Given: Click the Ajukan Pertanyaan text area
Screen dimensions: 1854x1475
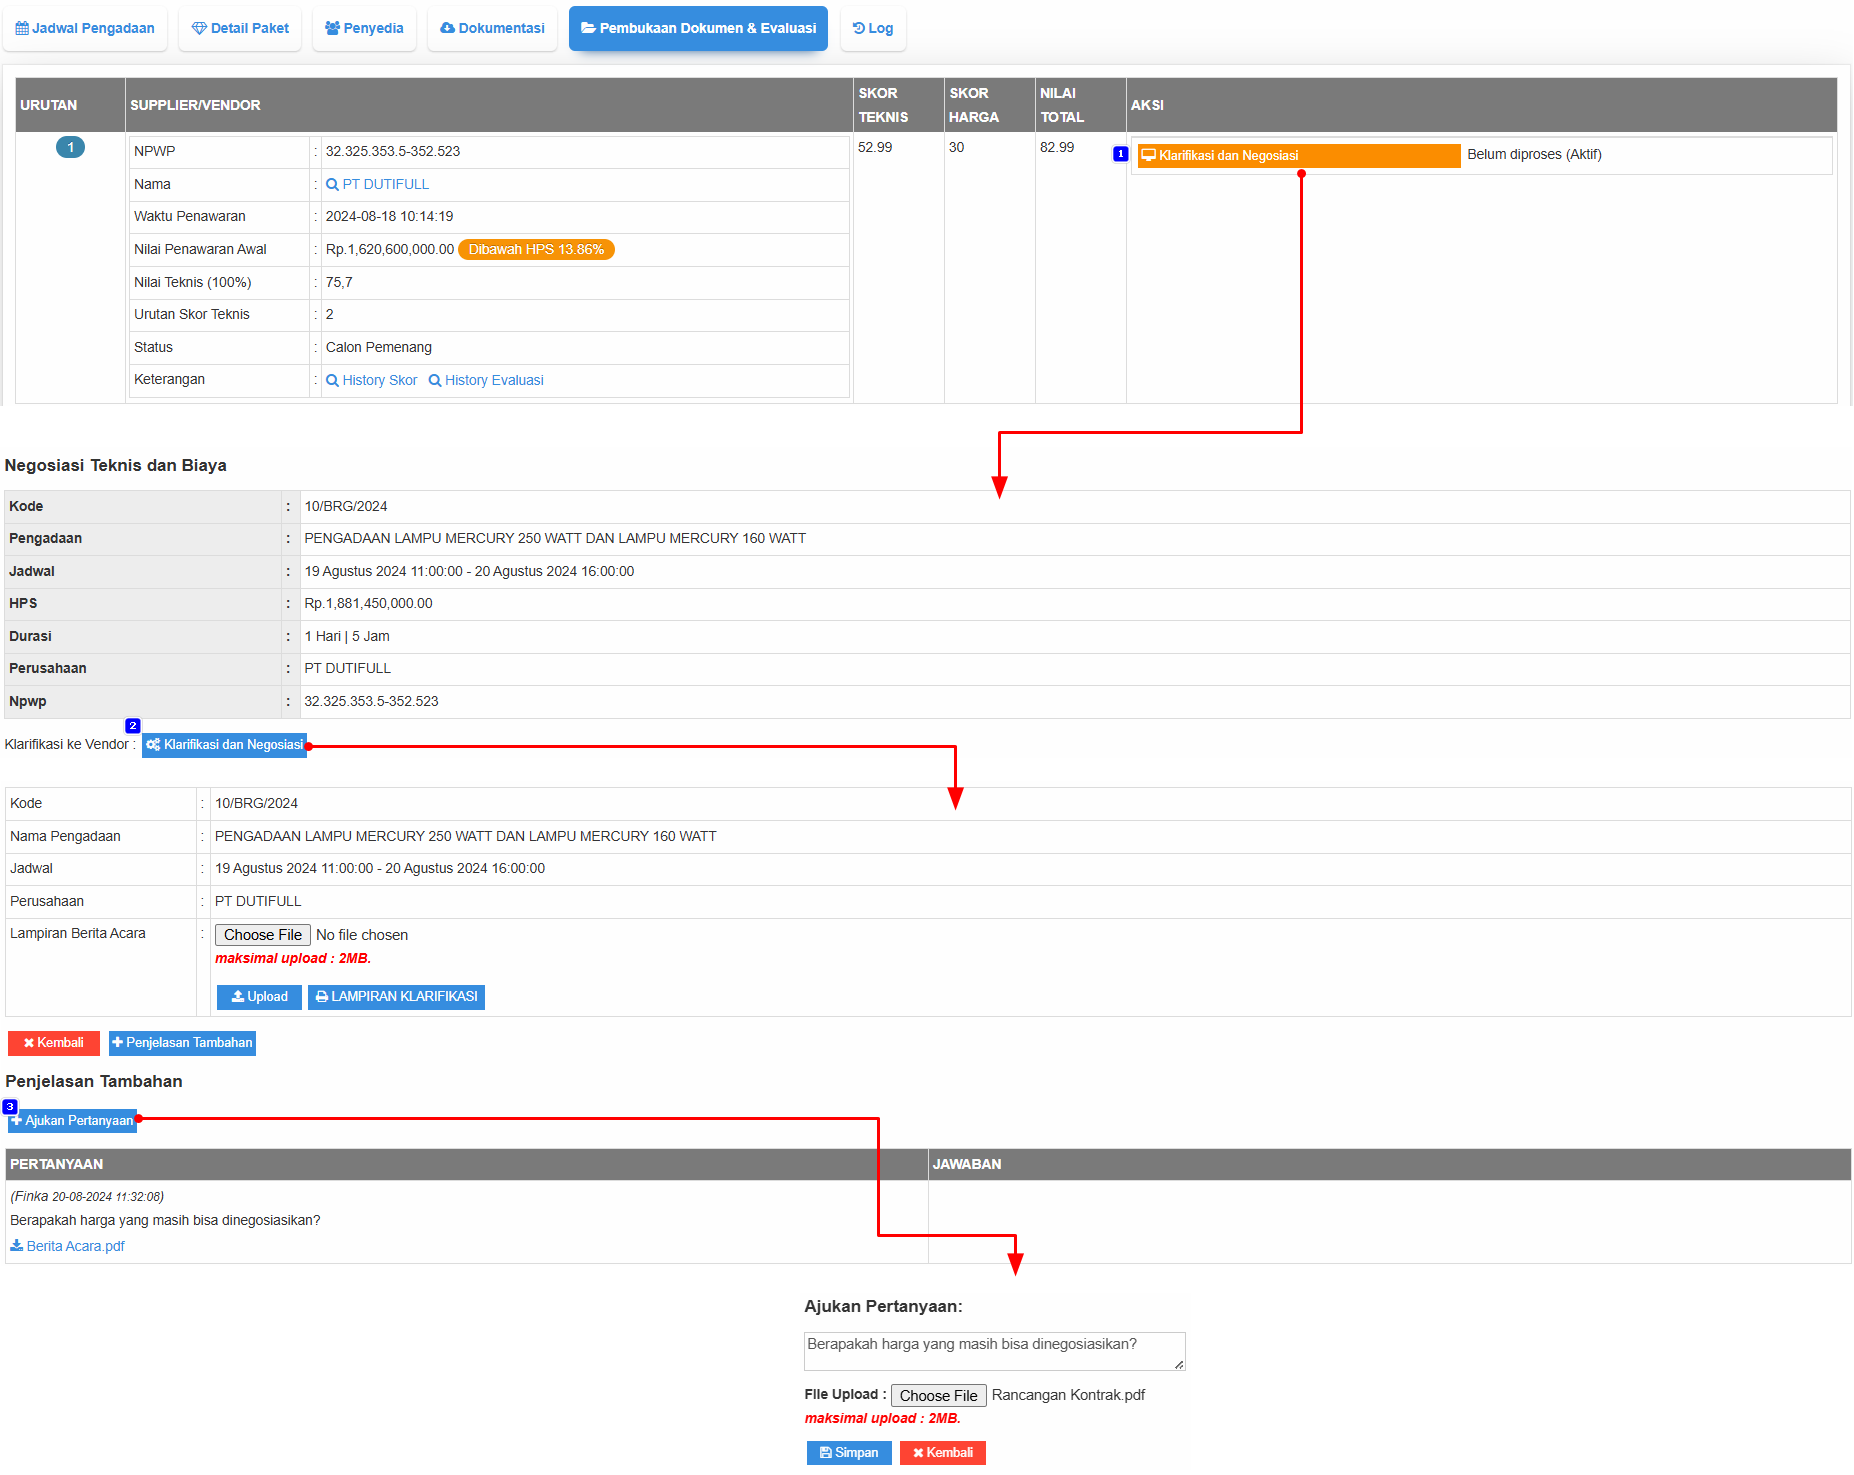Looking at the screenshot, I should pos(994,1351).
